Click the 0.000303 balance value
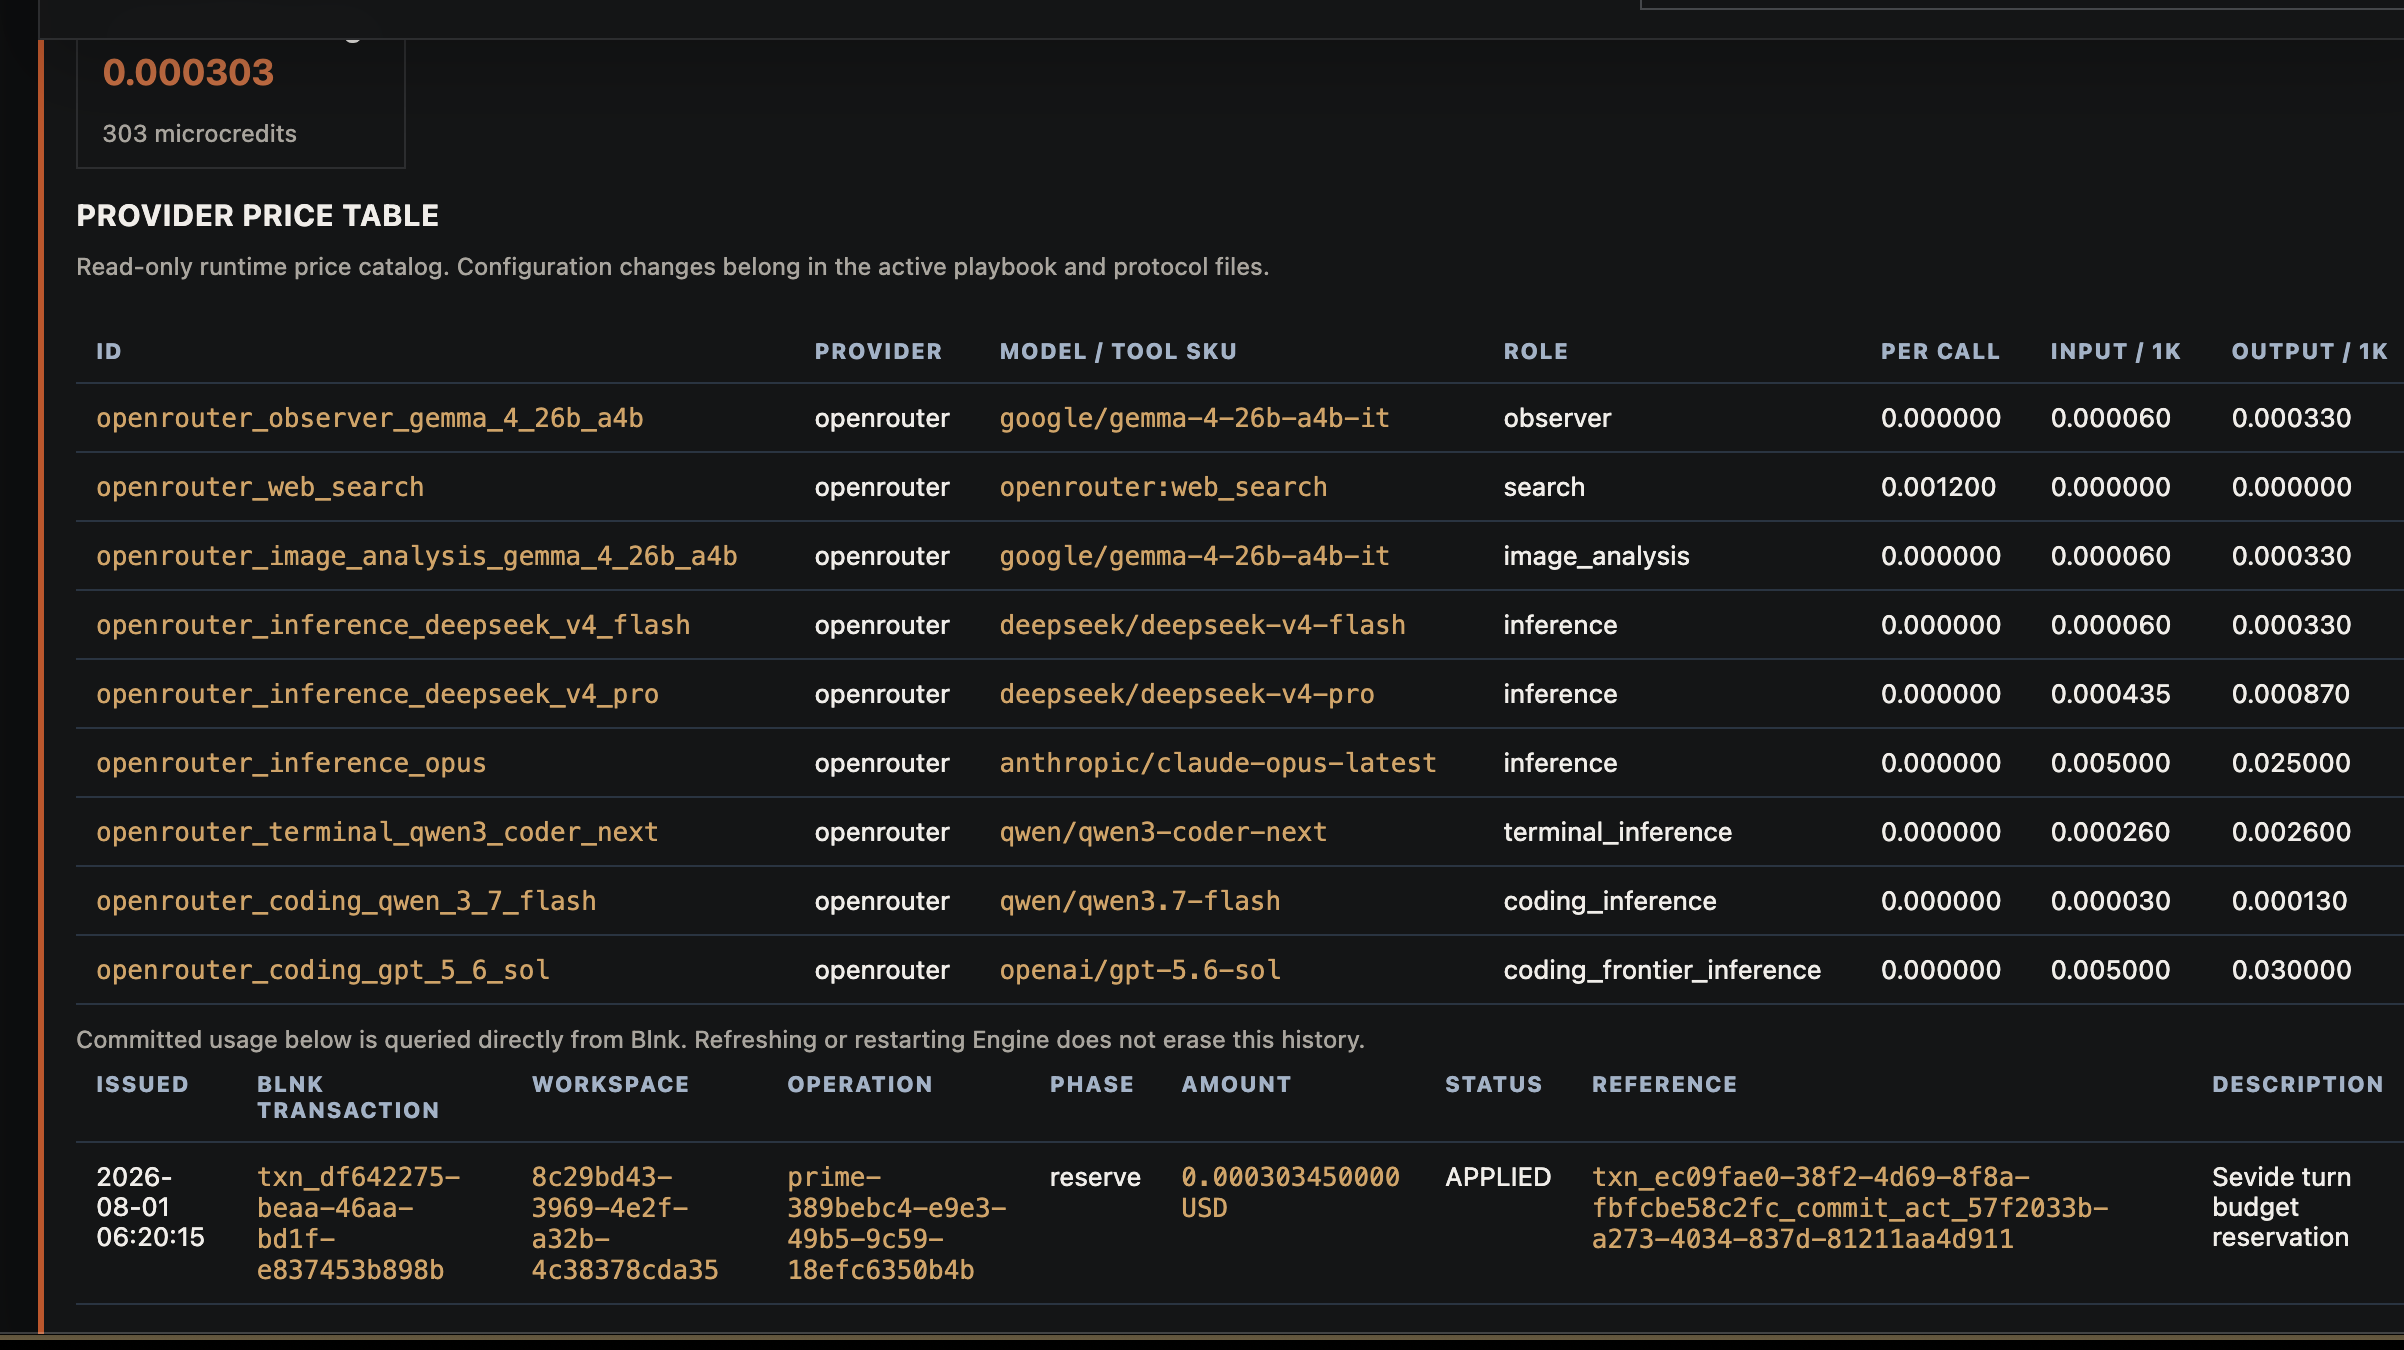Screen dimensions: 2404x1350 click(188, 72)
